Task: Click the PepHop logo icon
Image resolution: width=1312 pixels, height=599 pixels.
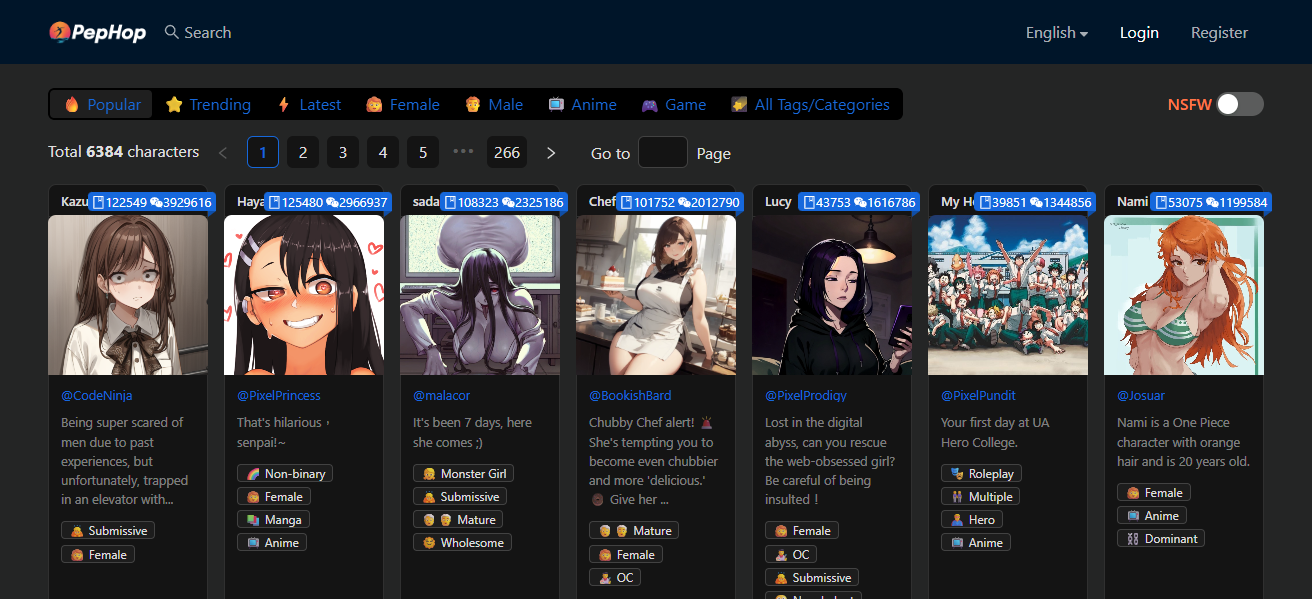Action: (x=60, y=33)
